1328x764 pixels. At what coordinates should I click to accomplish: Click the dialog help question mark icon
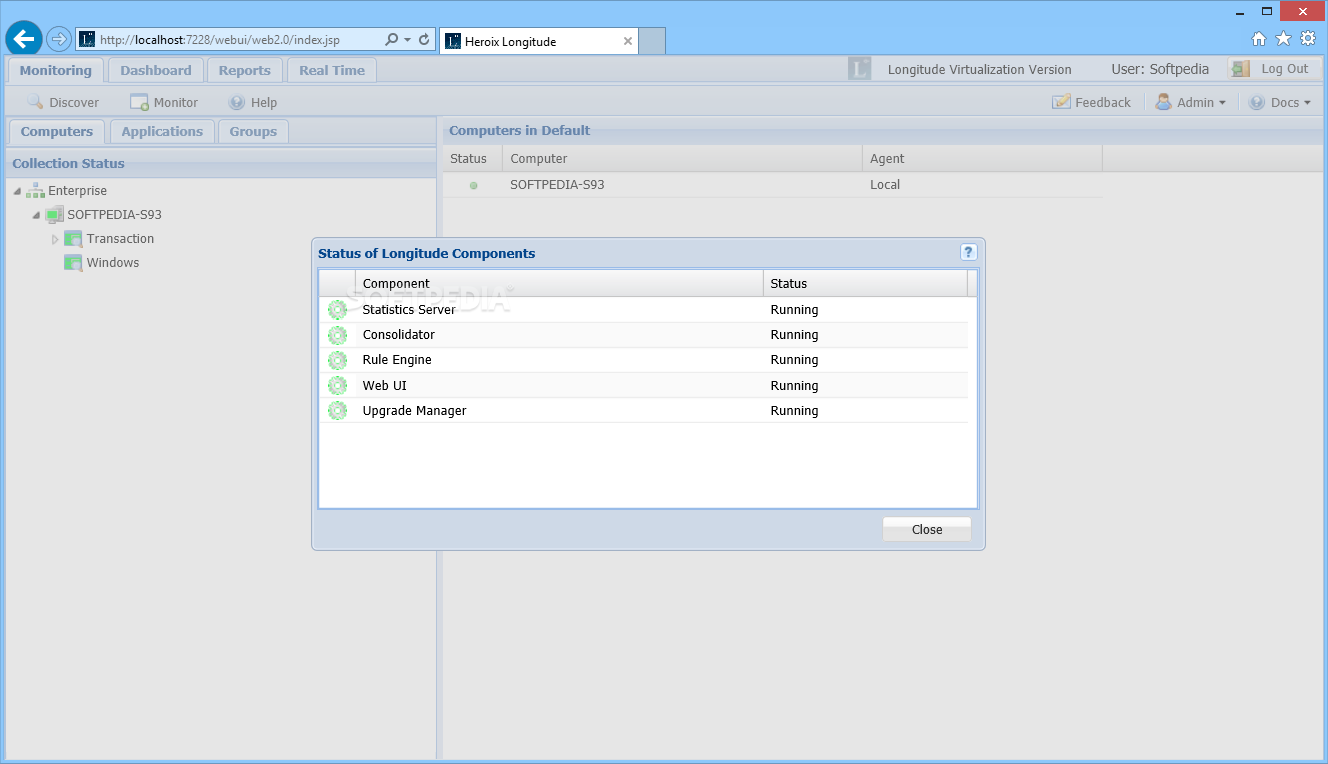968,252
